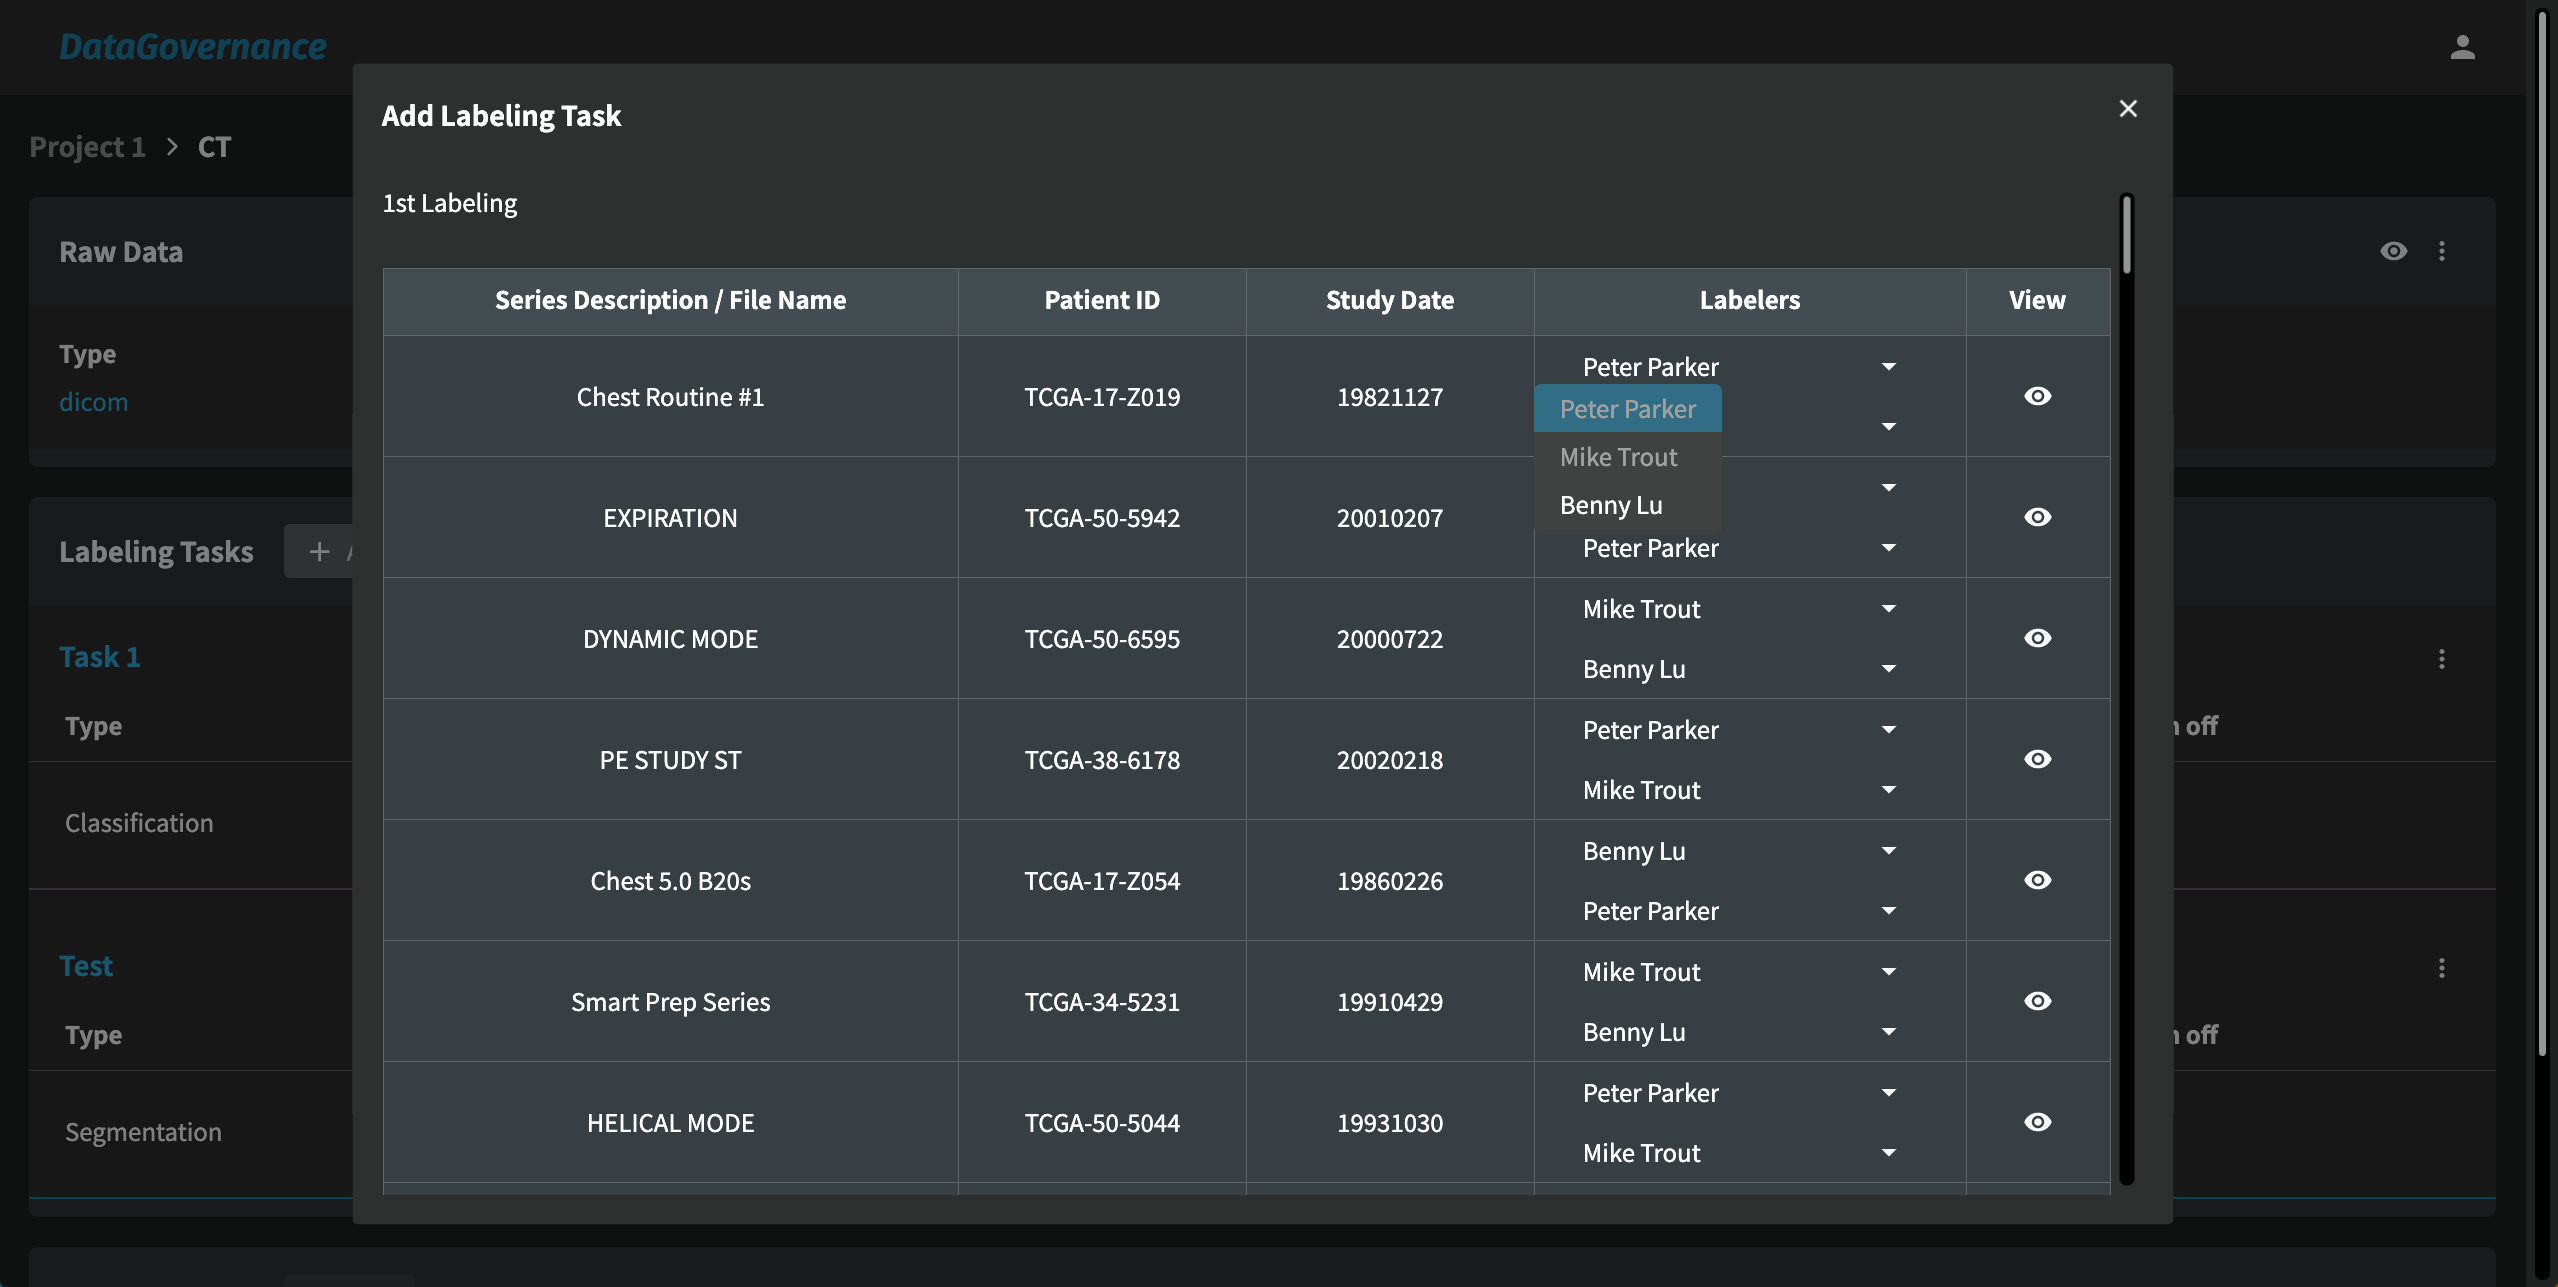The width and height of the screenshot is (2558, 1287).
Task: View the EXPIRATION series
Action: (2038, 517)
